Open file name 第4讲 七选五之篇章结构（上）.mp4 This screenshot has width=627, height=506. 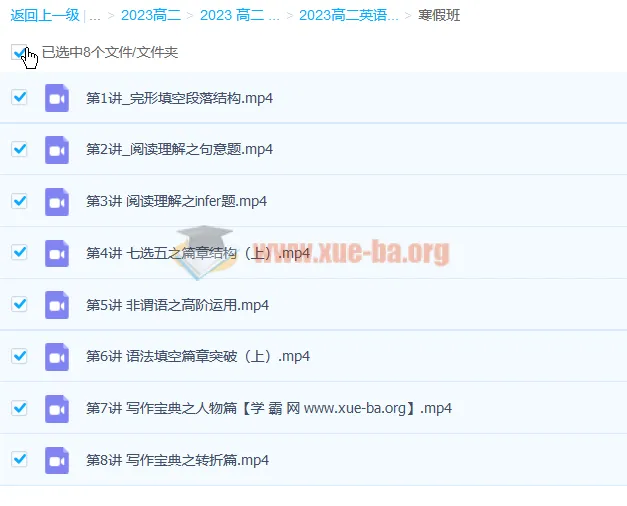click(x=198, y=253)
